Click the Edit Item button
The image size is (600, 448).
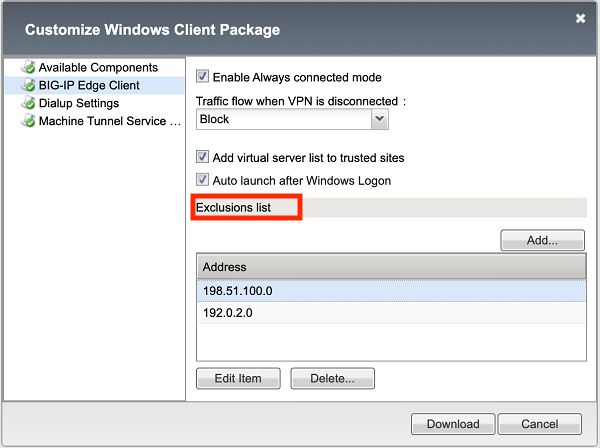click(238, 378)
